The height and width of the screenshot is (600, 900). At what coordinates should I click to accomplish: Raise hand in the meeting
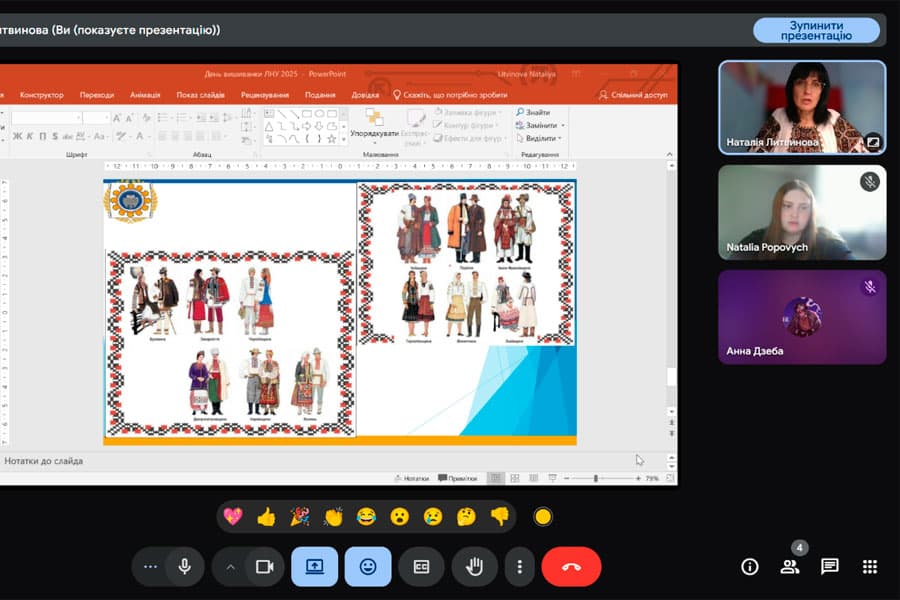[475, 567]
